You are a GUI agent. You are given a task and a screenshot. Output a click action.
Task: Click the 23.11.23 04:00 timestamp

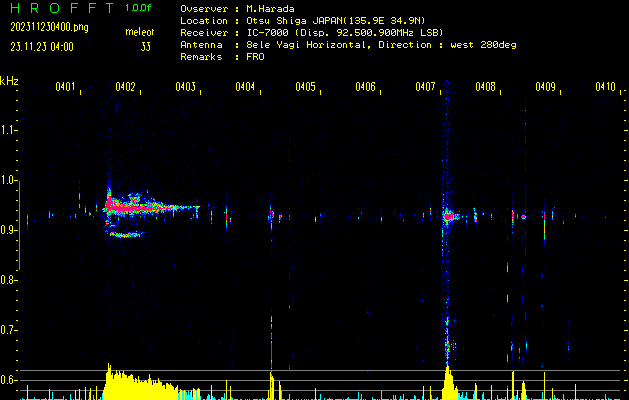(41, 46)
